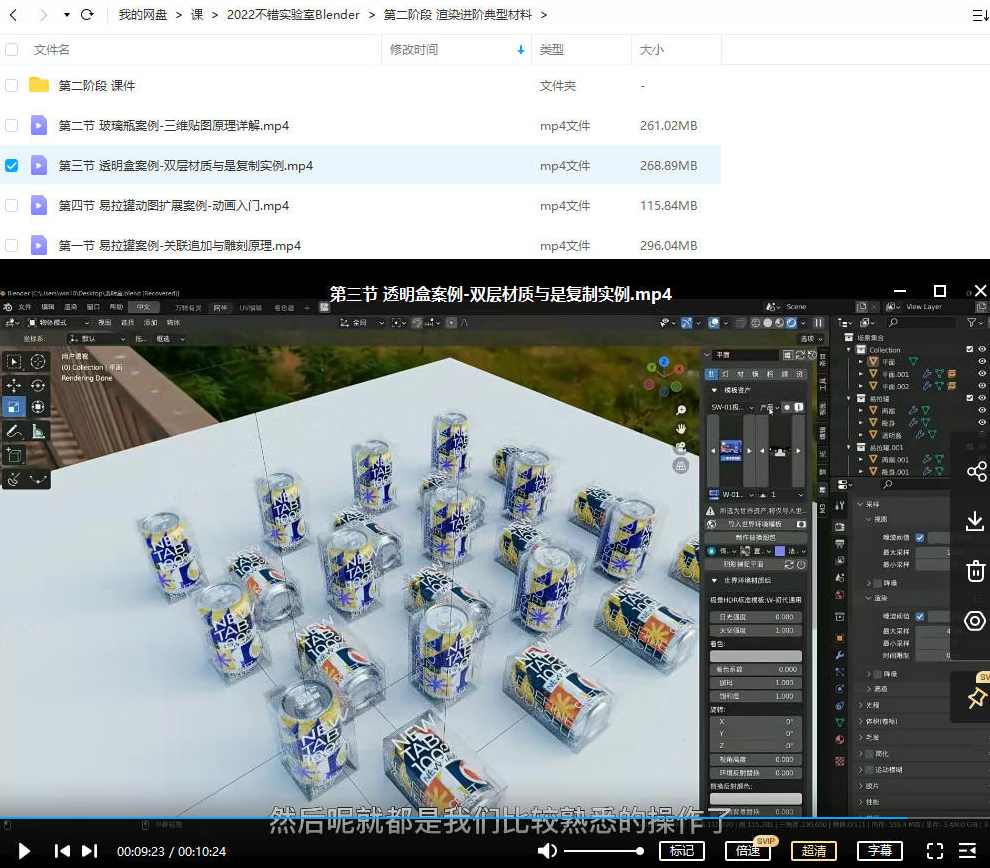Screen dimensions: 990x868
Task: Select the Annotate tool in Blender's toolbar
Action: [x=14, y=430]
